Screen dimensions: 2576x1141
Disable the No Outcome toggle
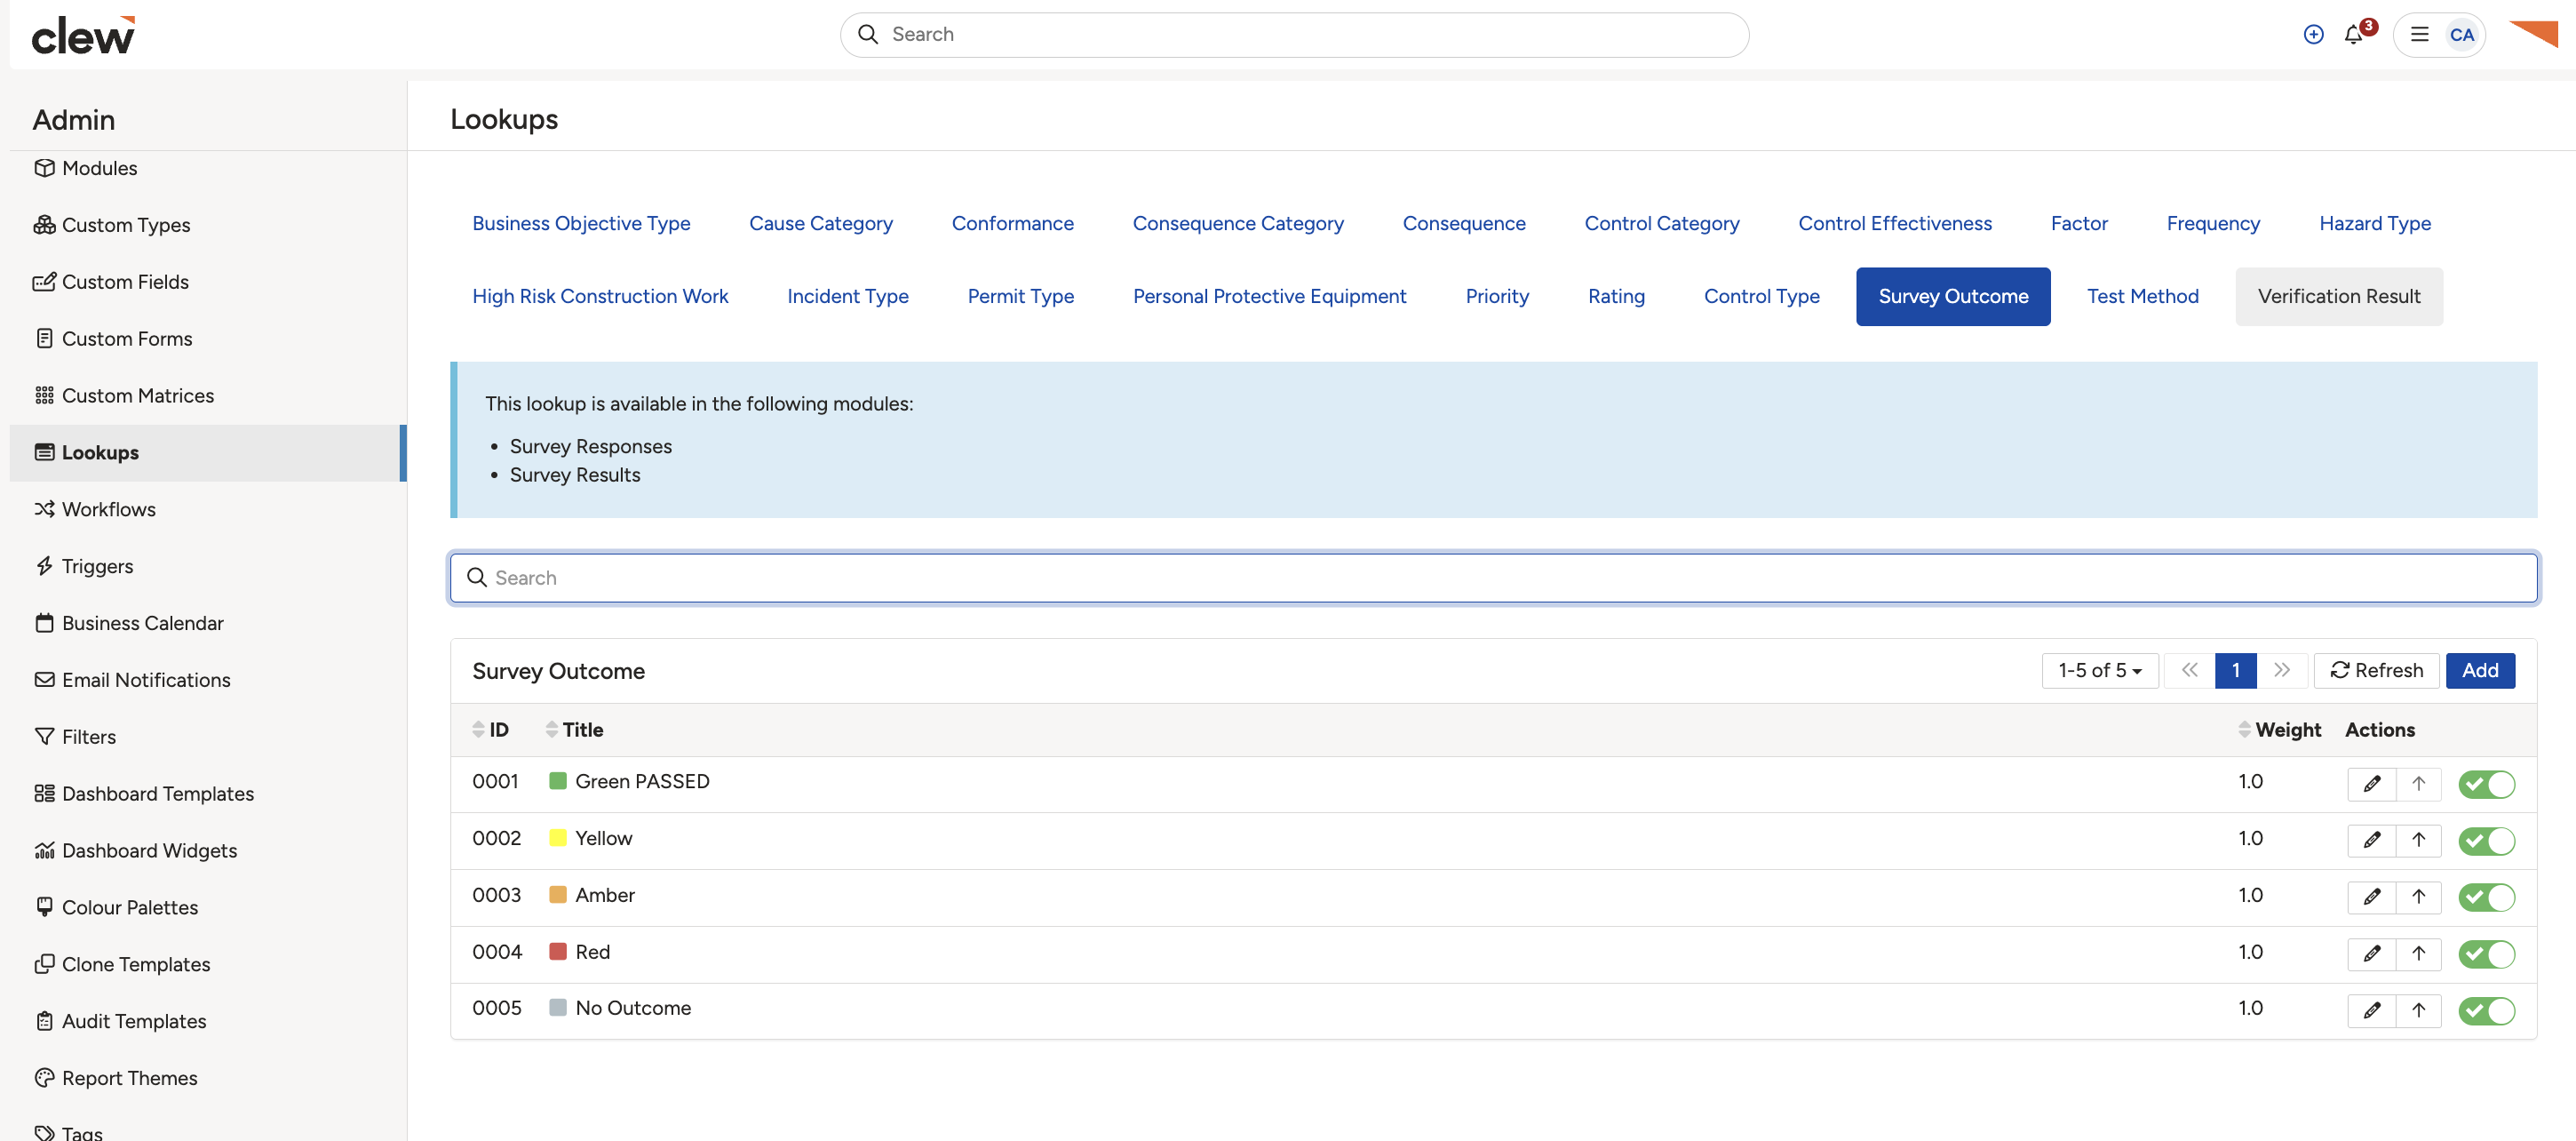point(2486,1011)
